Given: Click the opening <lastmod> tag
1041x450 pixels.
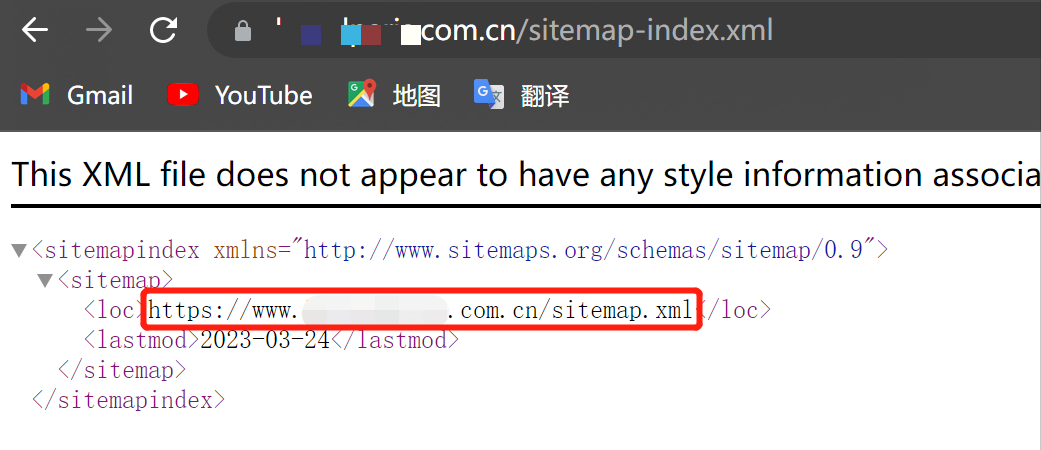Looking at the screenshot, I should tap(141, 340).
